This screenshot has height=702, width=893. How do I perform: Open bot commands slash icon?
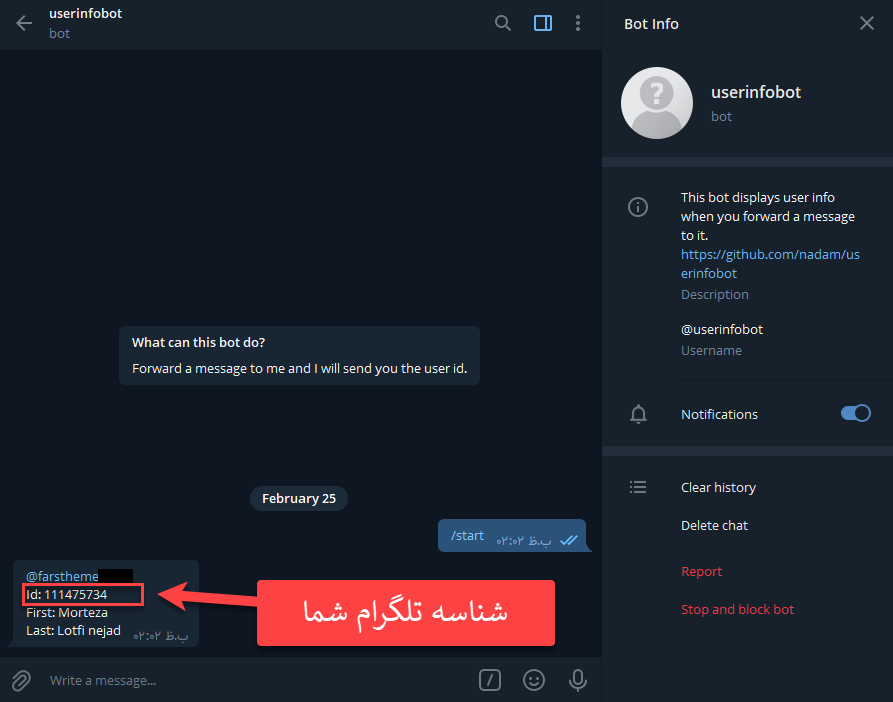tap(490, 680)
